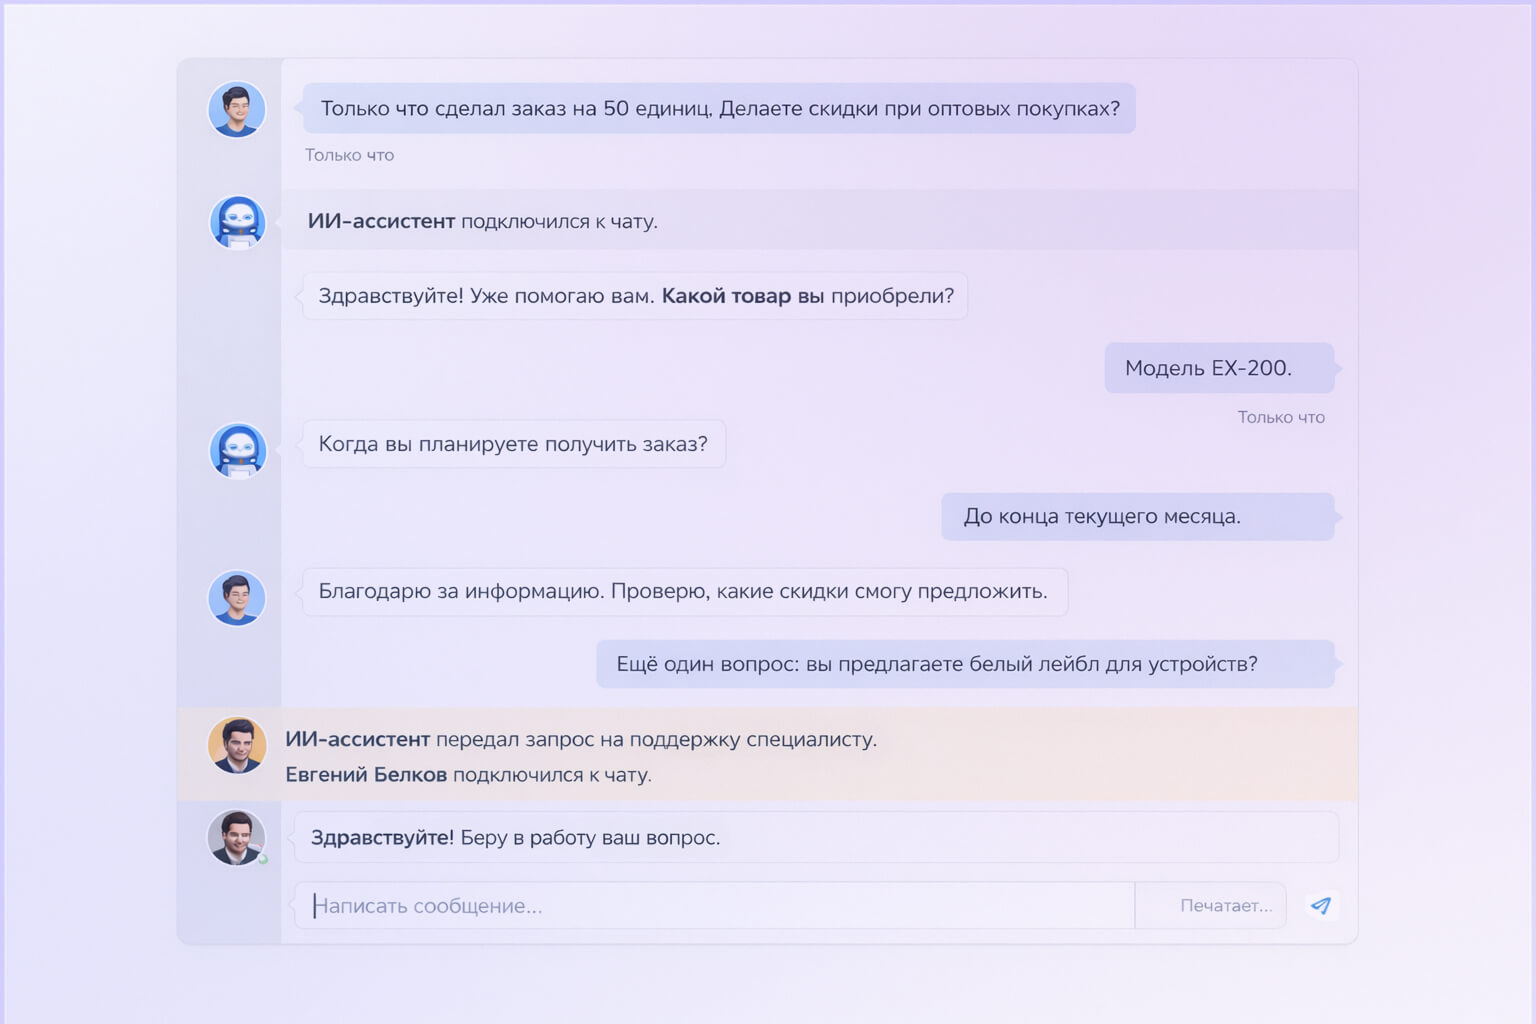
Task: Click customer avatar beside the 50 units message
Action: [x=237, y=109]
